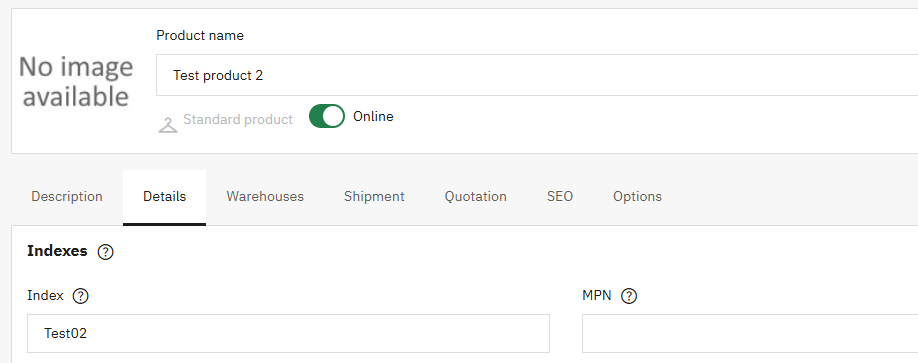Click the Product name label
This screenshot has width=918, height=363.
[200, 36]
